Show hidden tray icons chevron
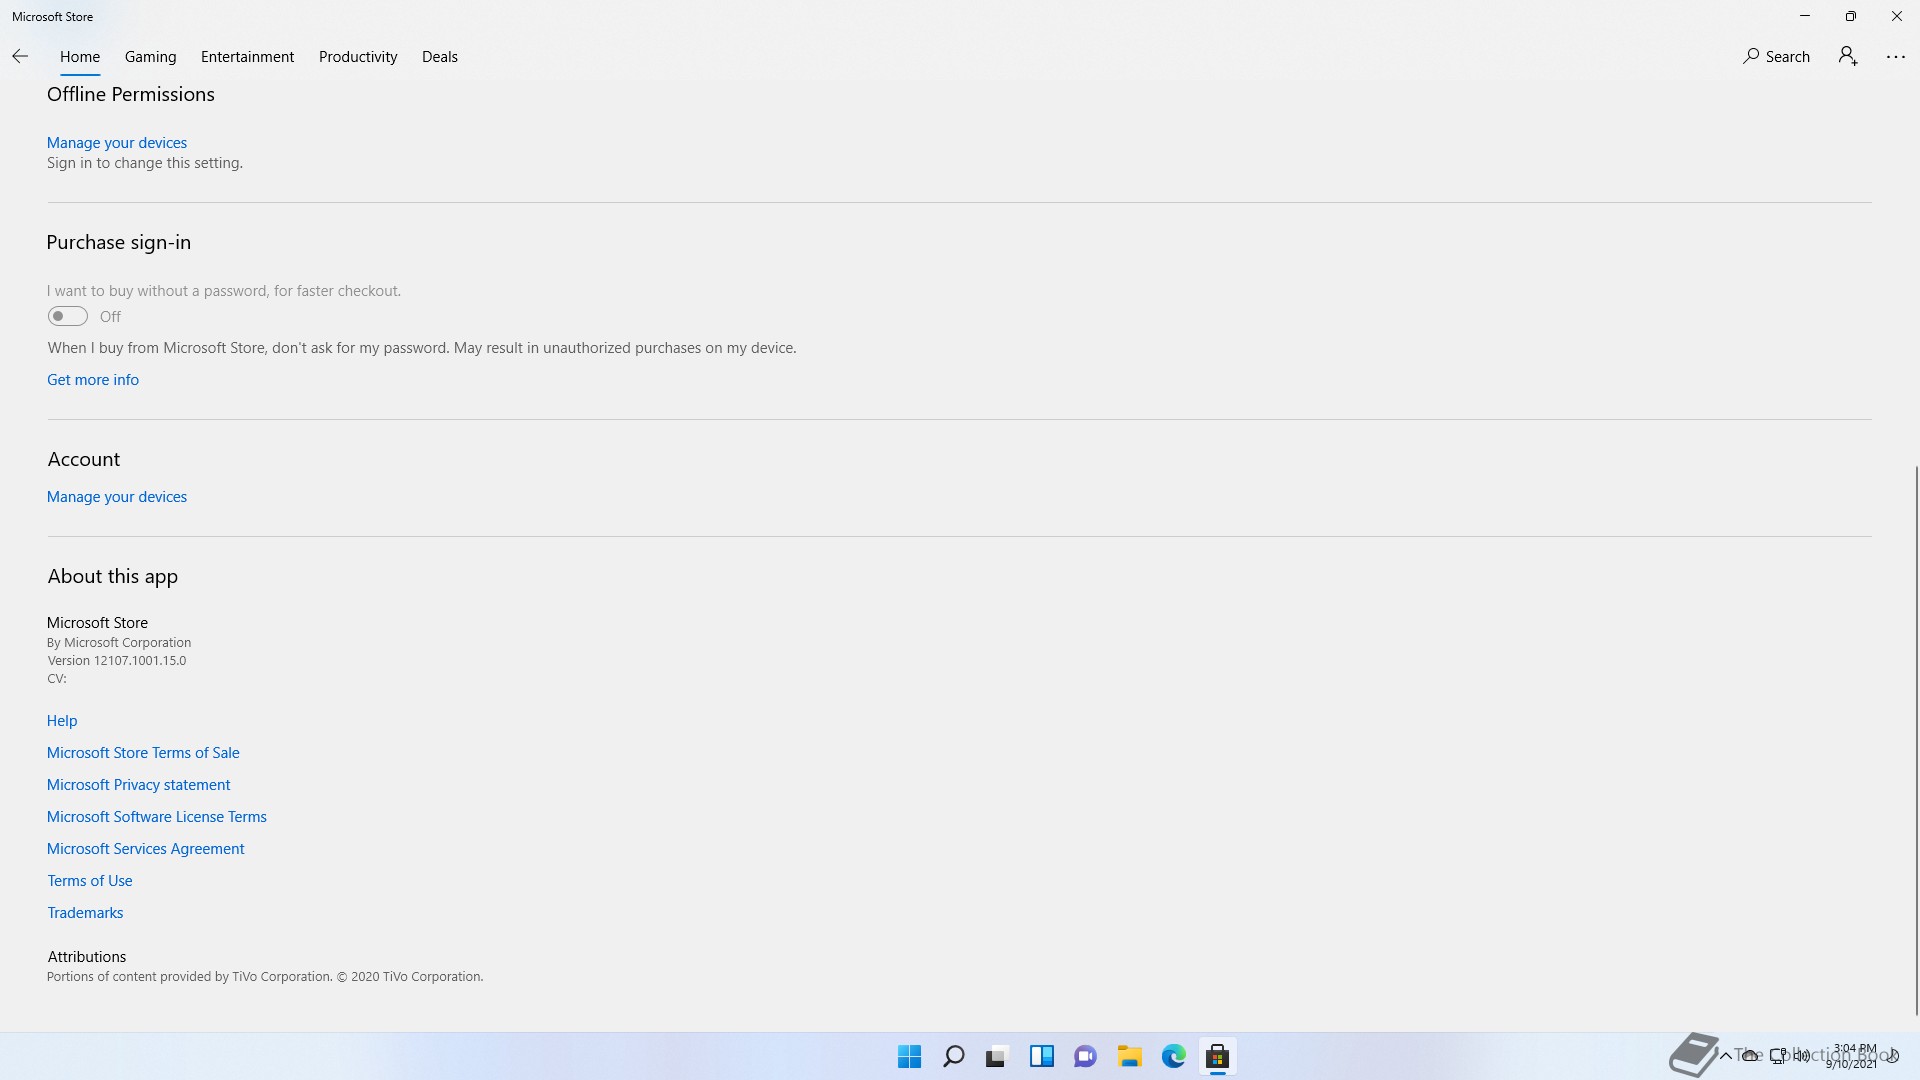 (1725, 1056)
